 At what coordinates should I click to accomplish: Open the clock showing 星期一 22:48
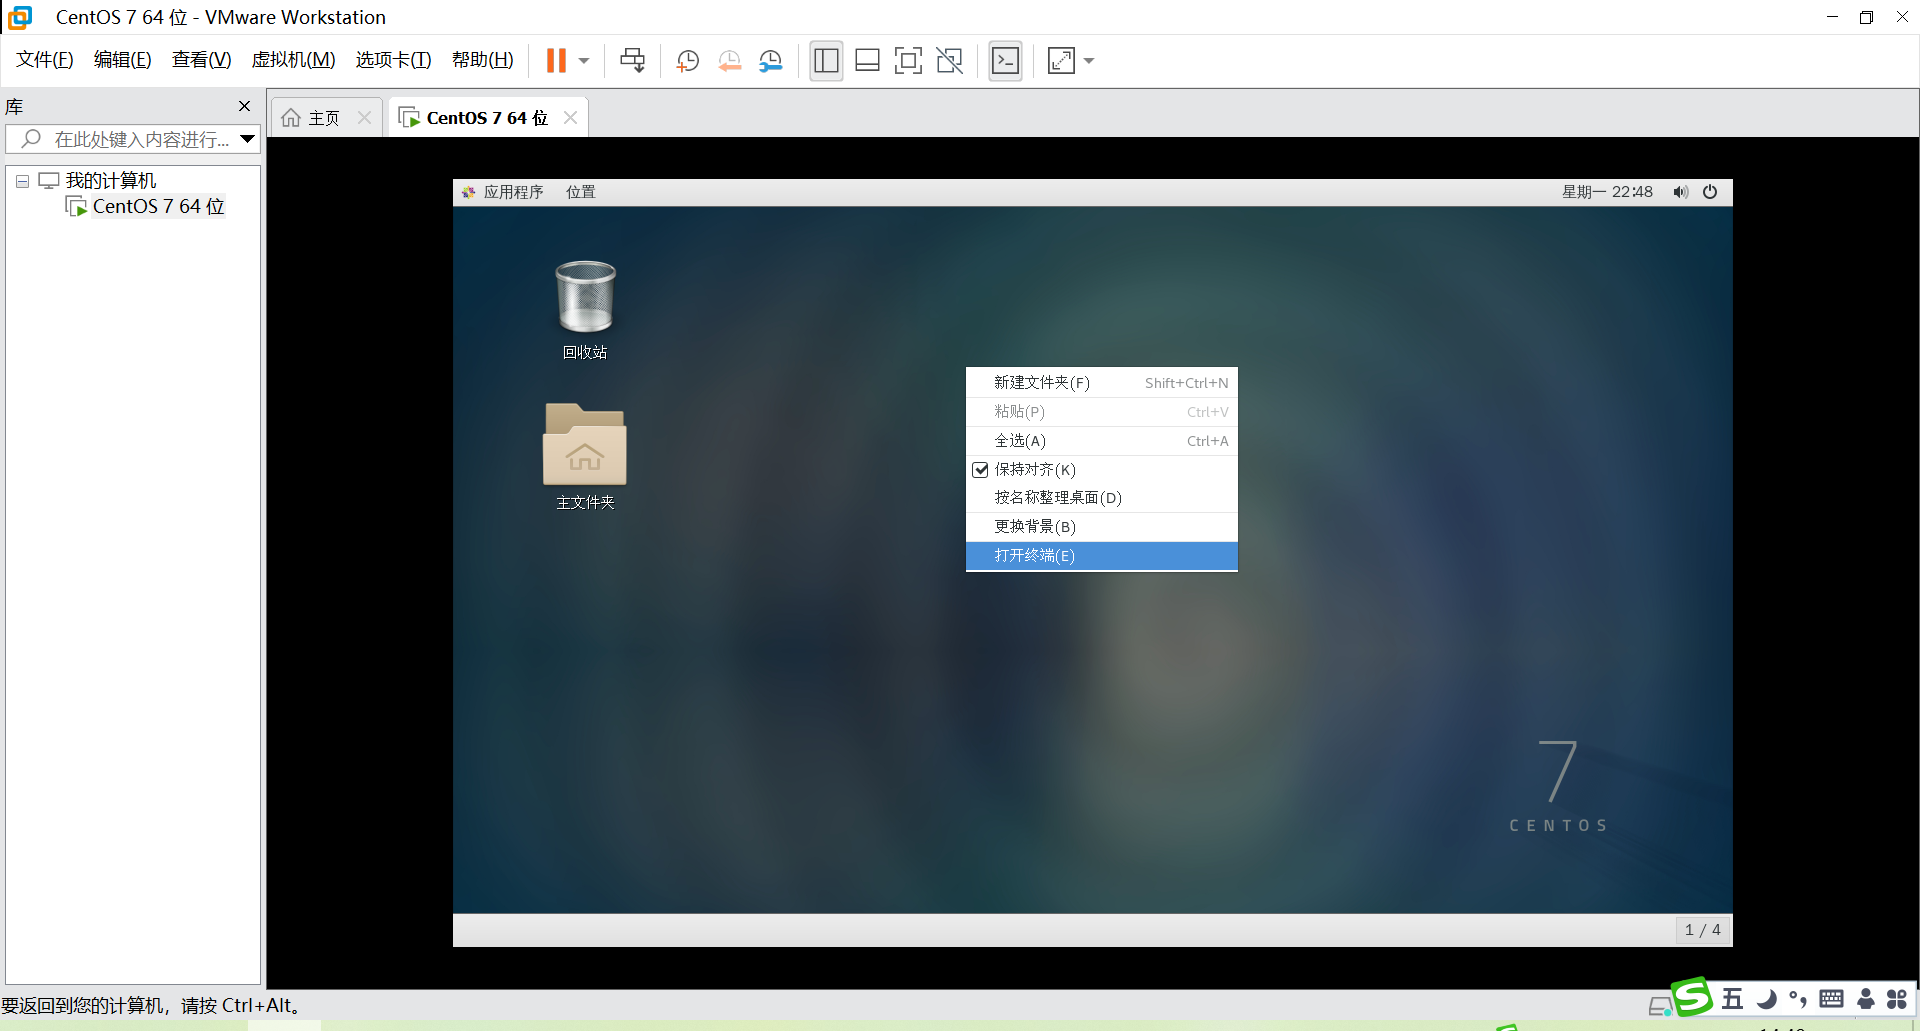(x=1607, y=192)
